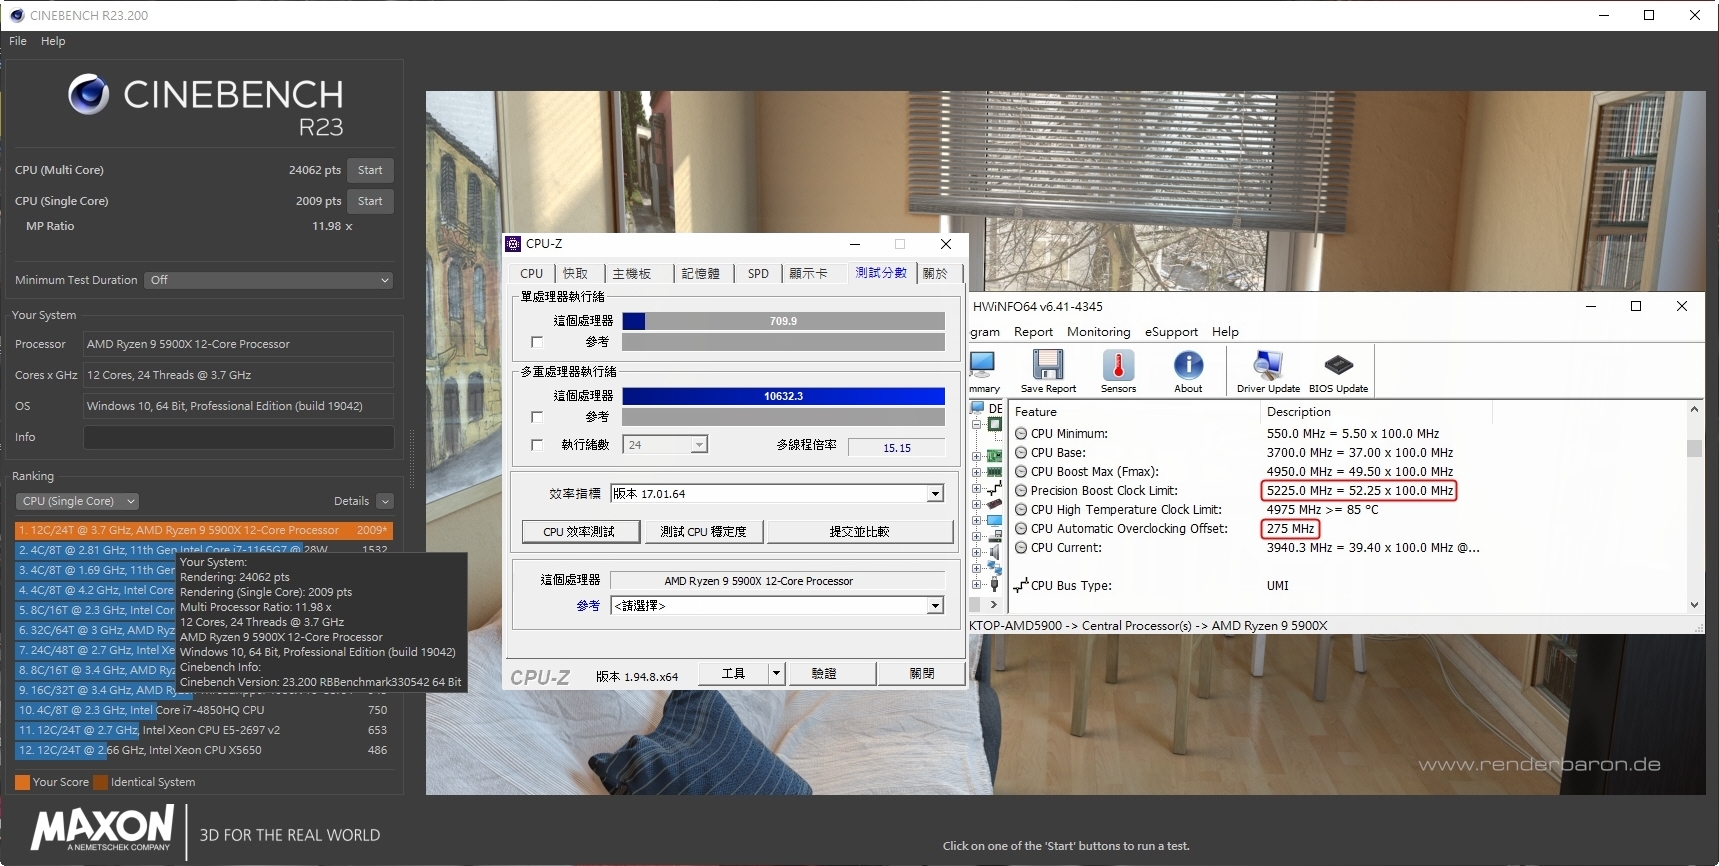1719x866 pixels.
Task: Click the Cinebench sphere logo in left panel
Action: (89, 95)
